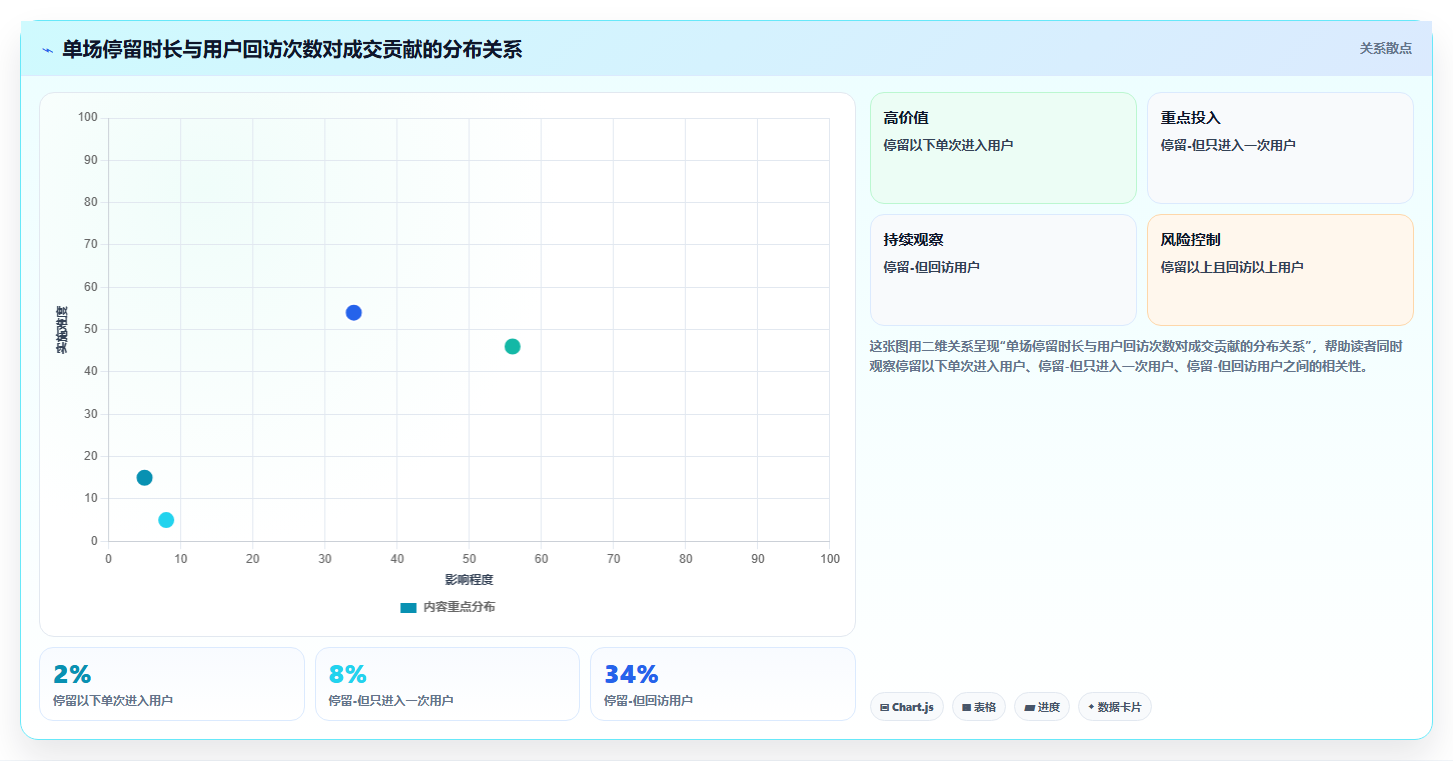Click the 实施难度 y-axis label

[x=62, y=330]
